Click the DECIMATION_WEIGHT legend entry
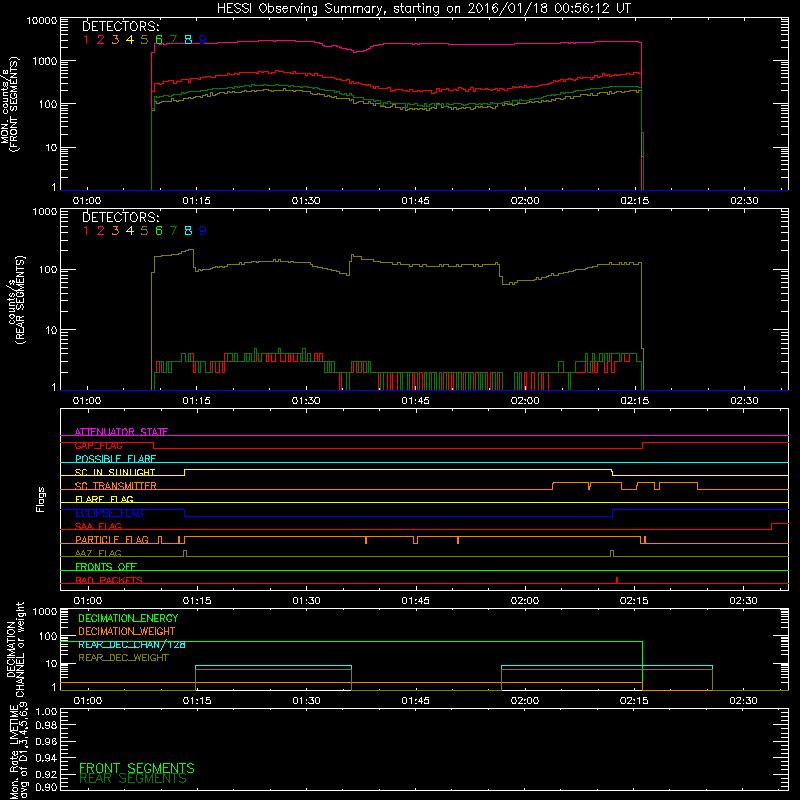 (x=127, y=631)
